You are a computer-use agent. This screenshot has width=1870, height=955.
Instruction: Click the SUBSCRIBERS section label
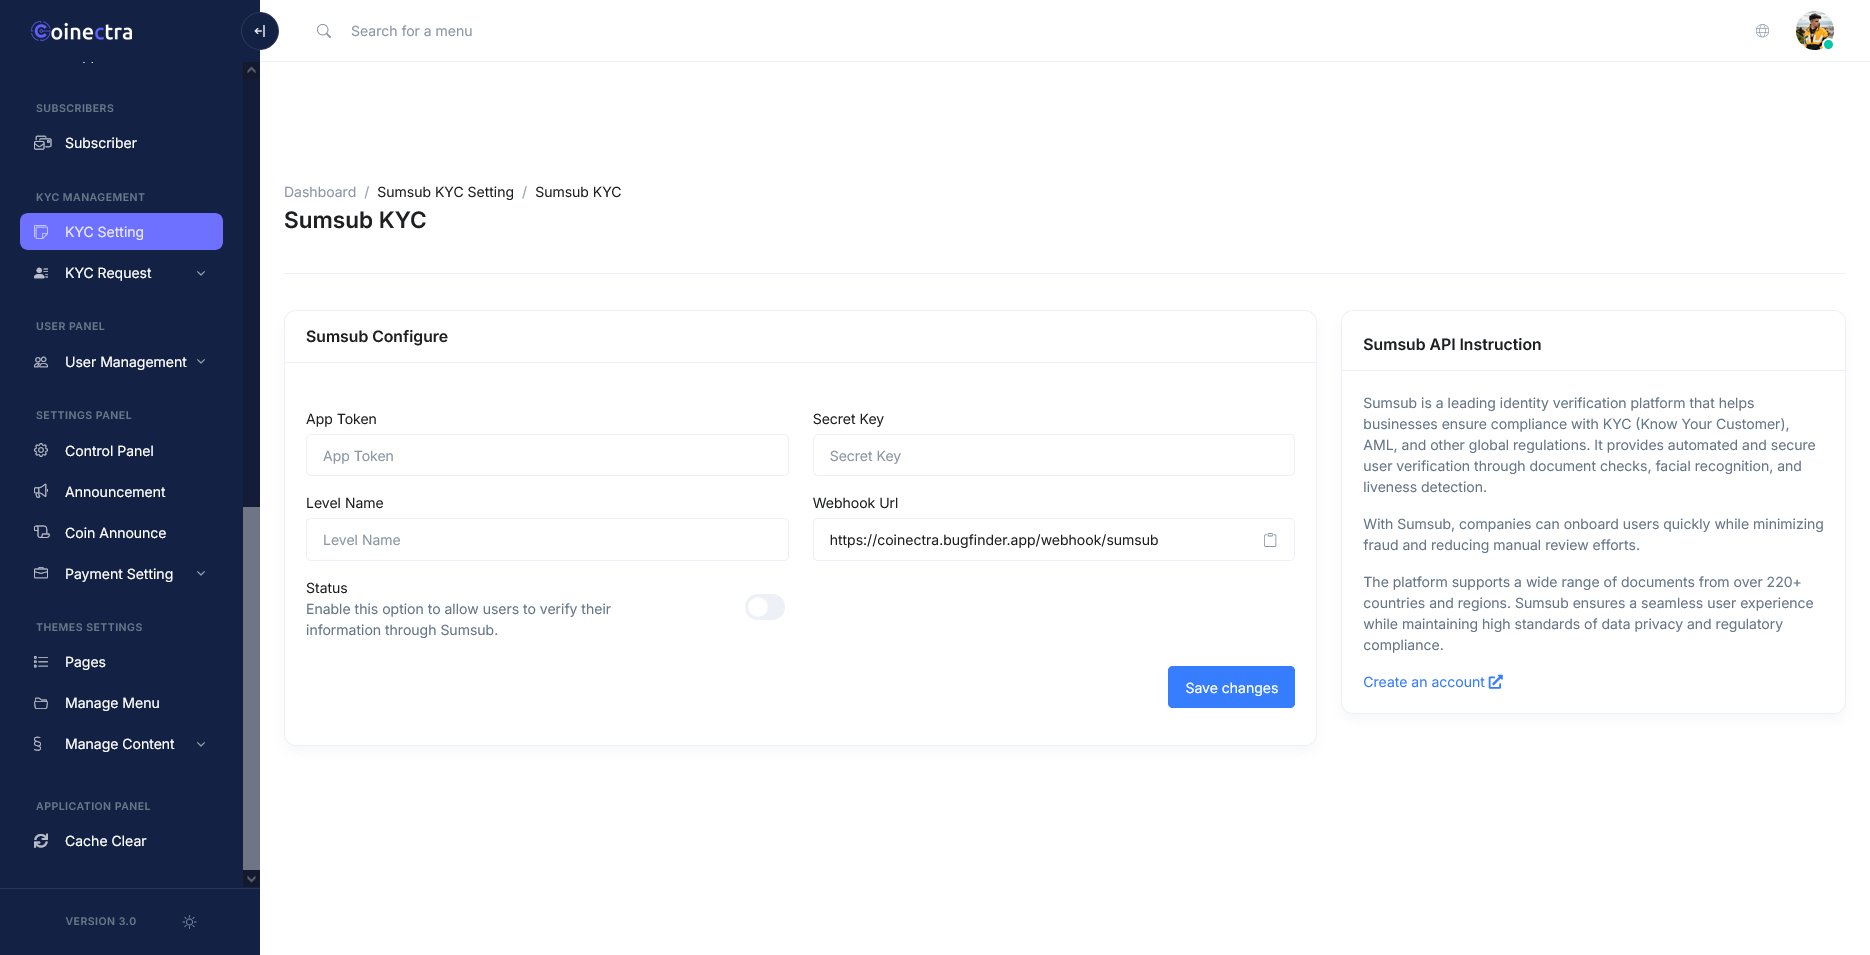click(x=75, y=109)
